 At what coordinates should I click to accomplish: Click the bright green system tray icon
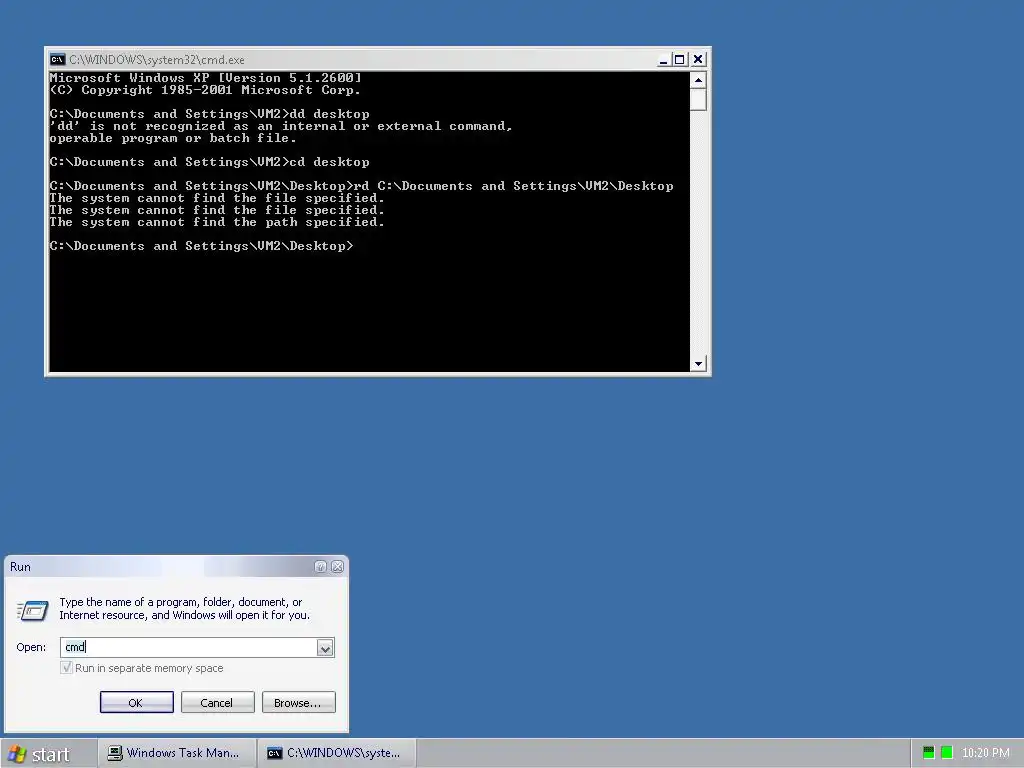click(947, 753)
